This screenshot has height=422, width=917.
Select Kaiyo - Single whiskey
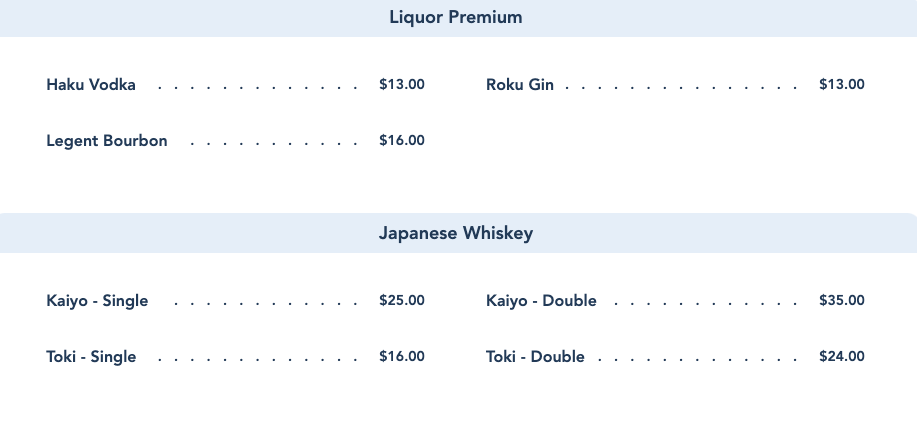[97, 301]
